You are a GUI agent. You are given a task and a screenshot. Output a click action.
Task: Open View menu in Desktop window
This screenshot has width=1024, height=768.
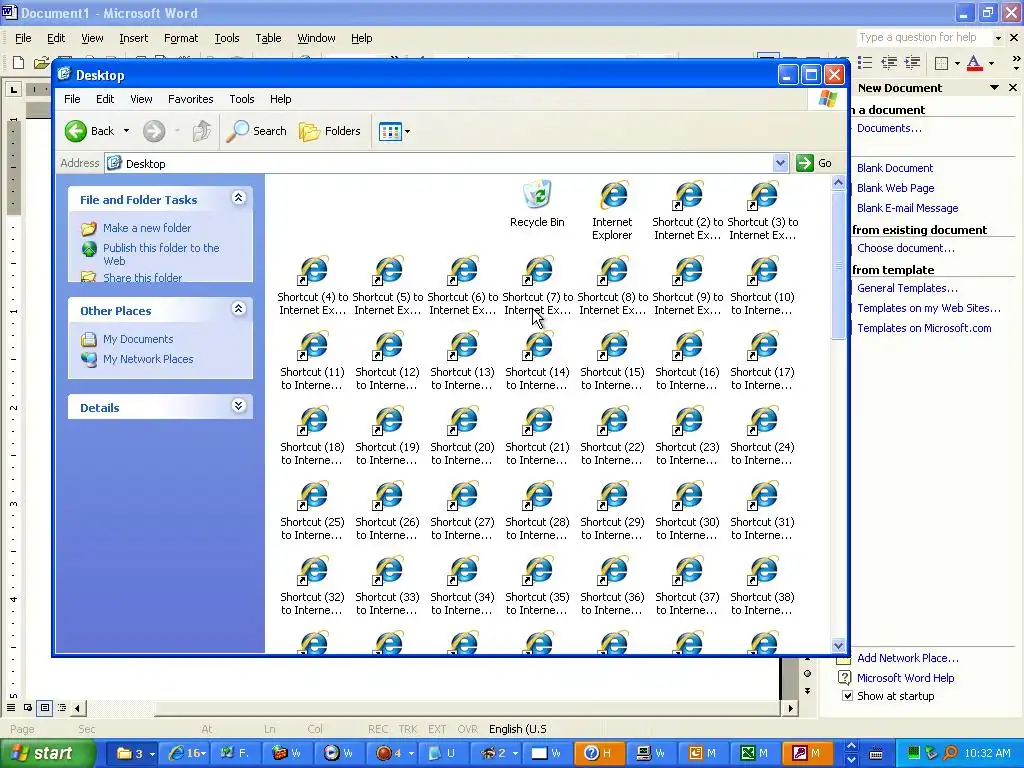pos(141,99)
